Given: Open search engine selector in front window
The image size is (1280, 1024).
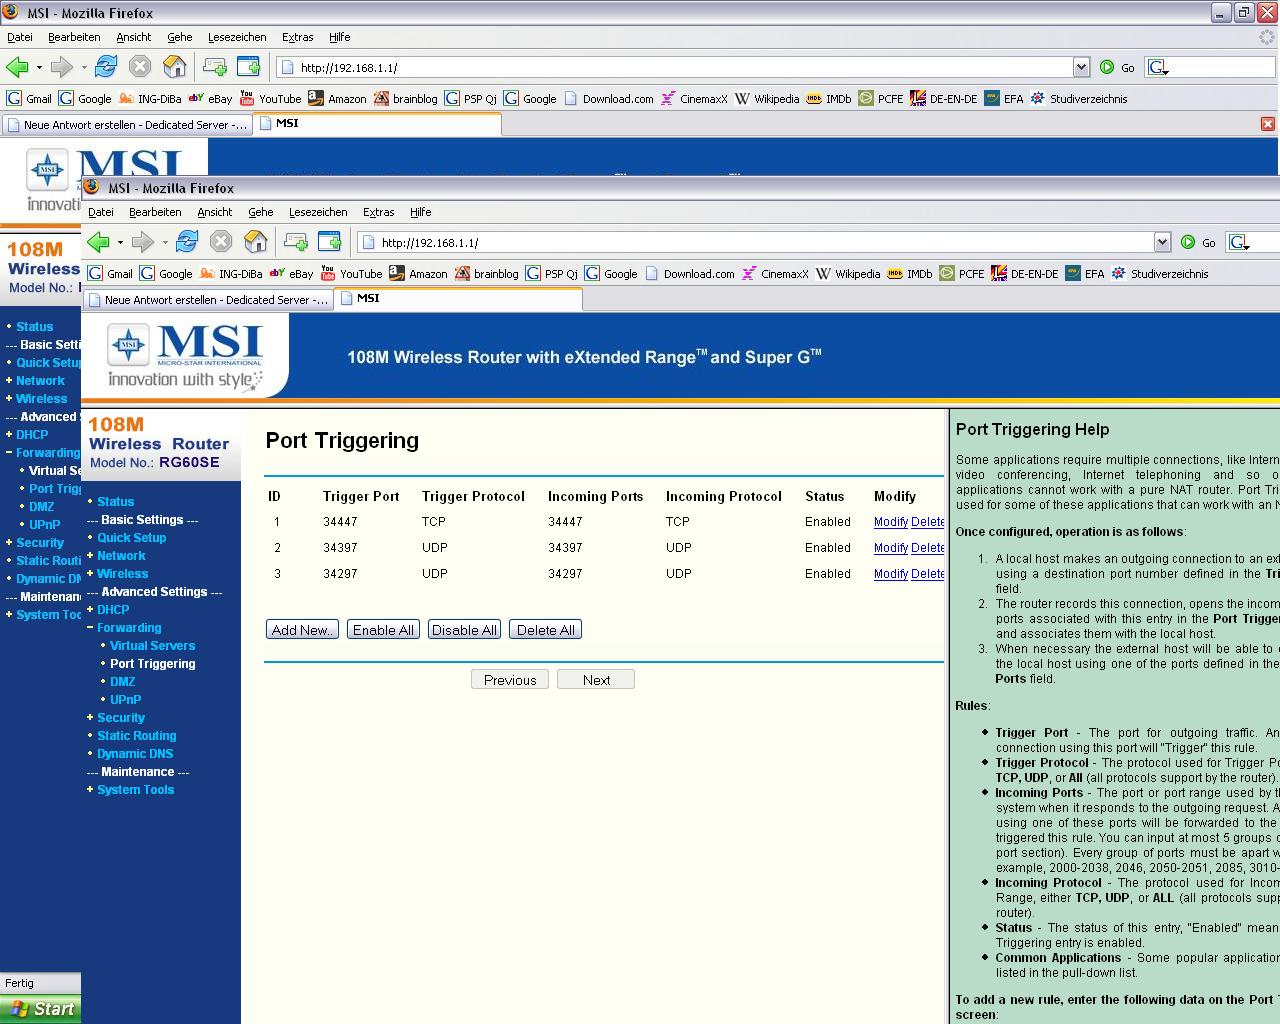Looking at the screenshot, I should [x=1239, y=242].
